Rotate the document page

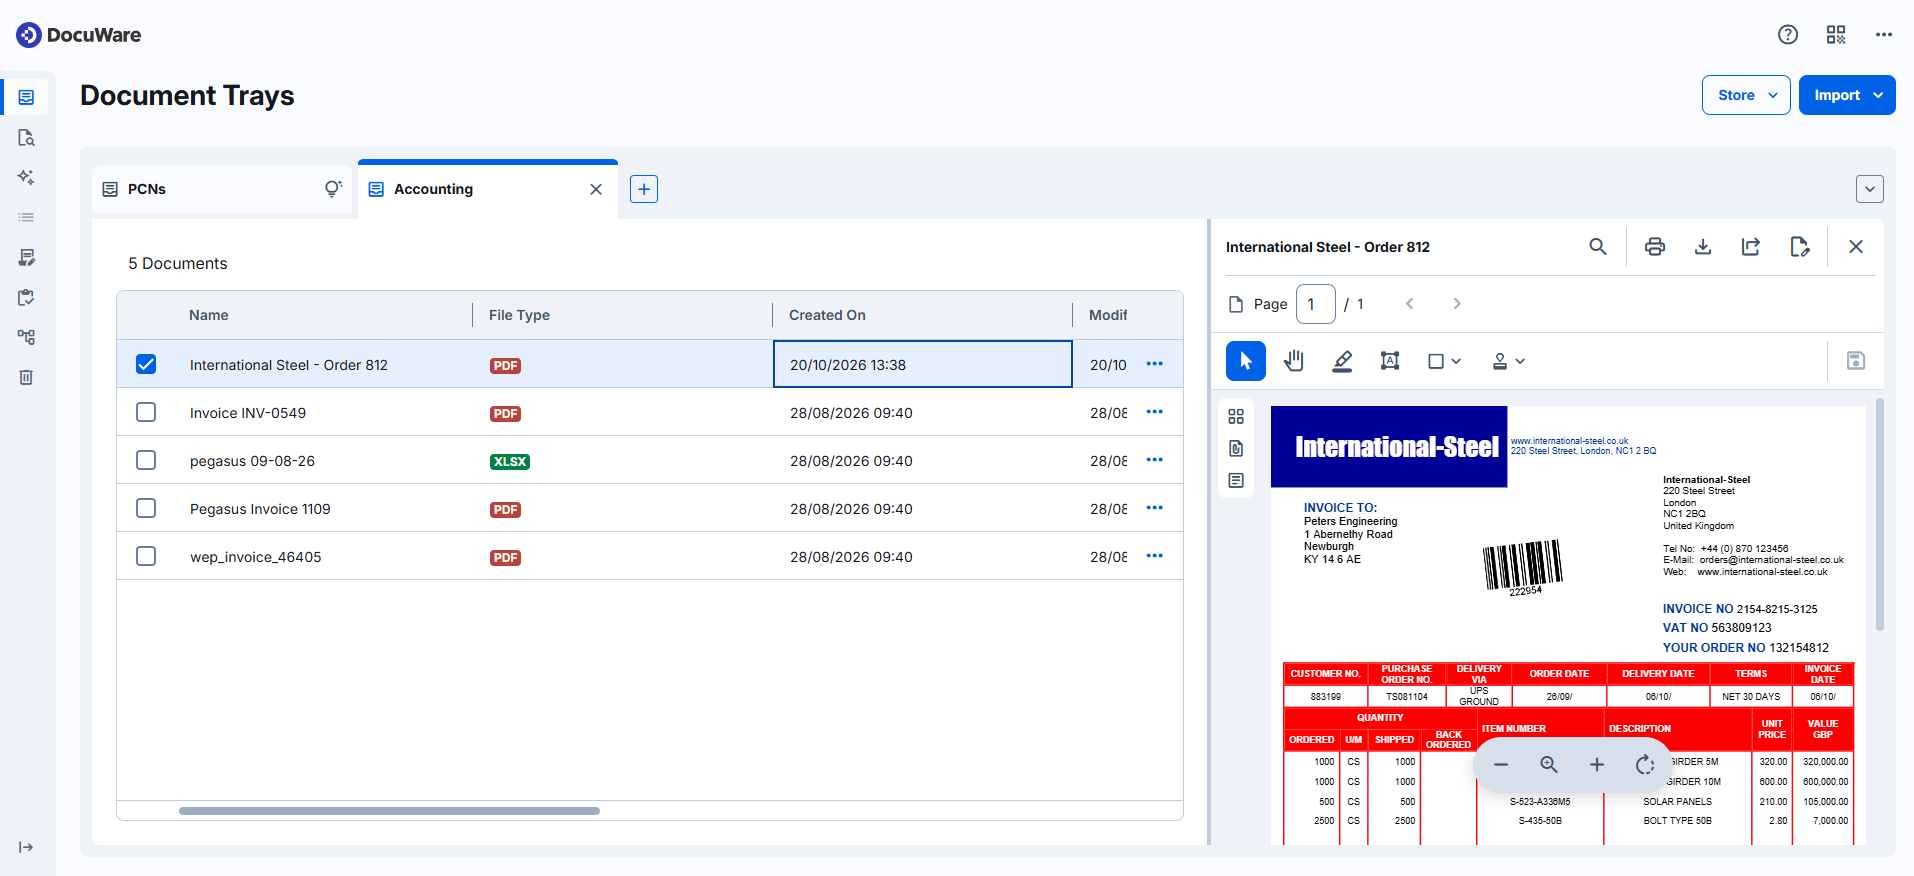click(1645, 765)
